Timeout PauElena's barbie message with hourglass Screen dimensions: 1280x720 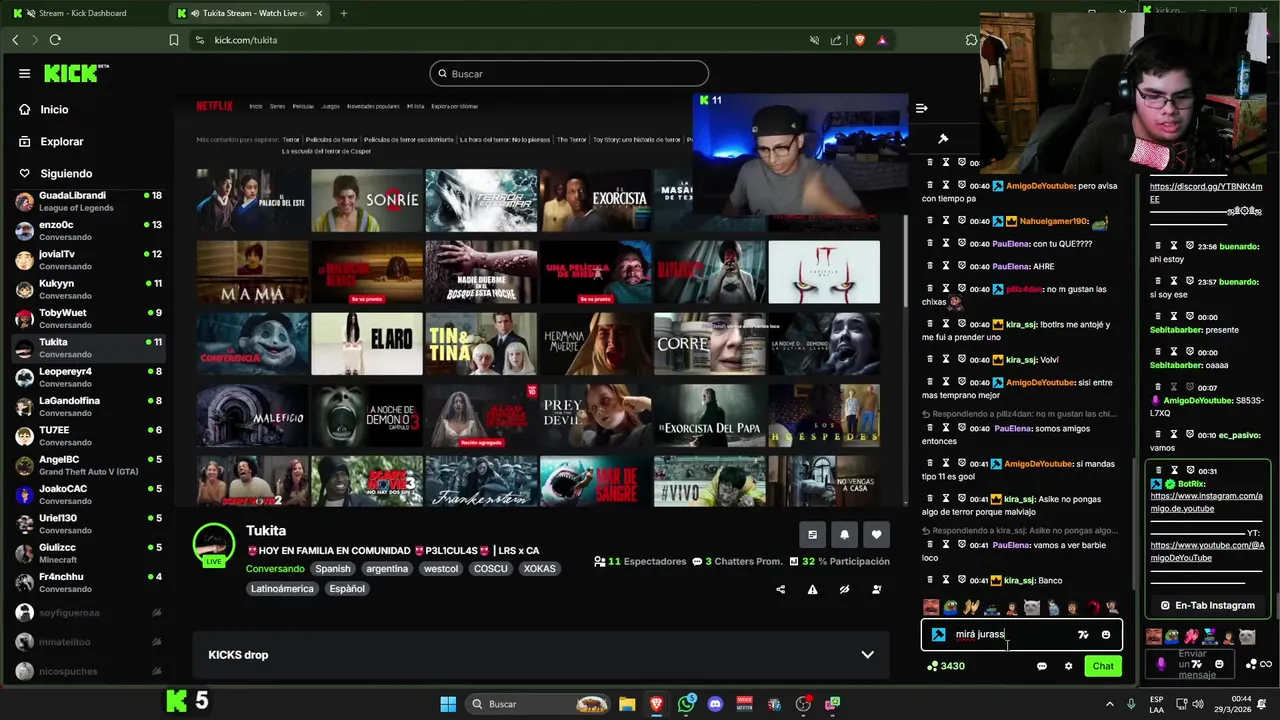click(x=946, y=545)
